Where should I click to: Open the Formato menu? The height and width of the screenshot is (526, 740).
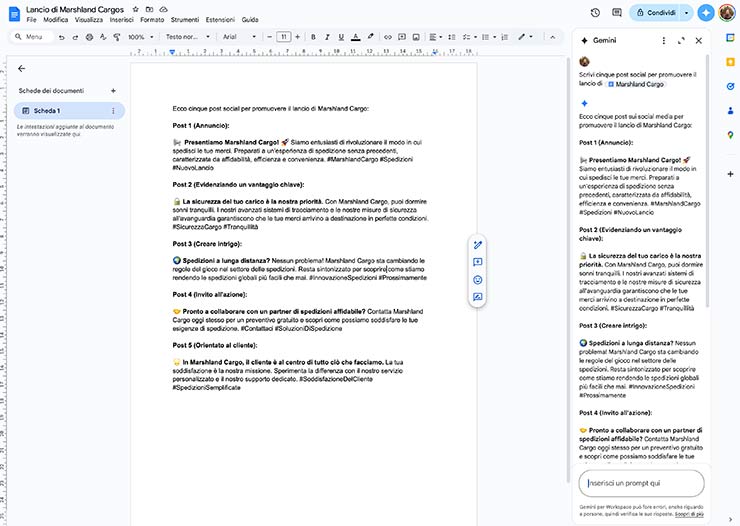pyautogui.click(x=152, y=20)
